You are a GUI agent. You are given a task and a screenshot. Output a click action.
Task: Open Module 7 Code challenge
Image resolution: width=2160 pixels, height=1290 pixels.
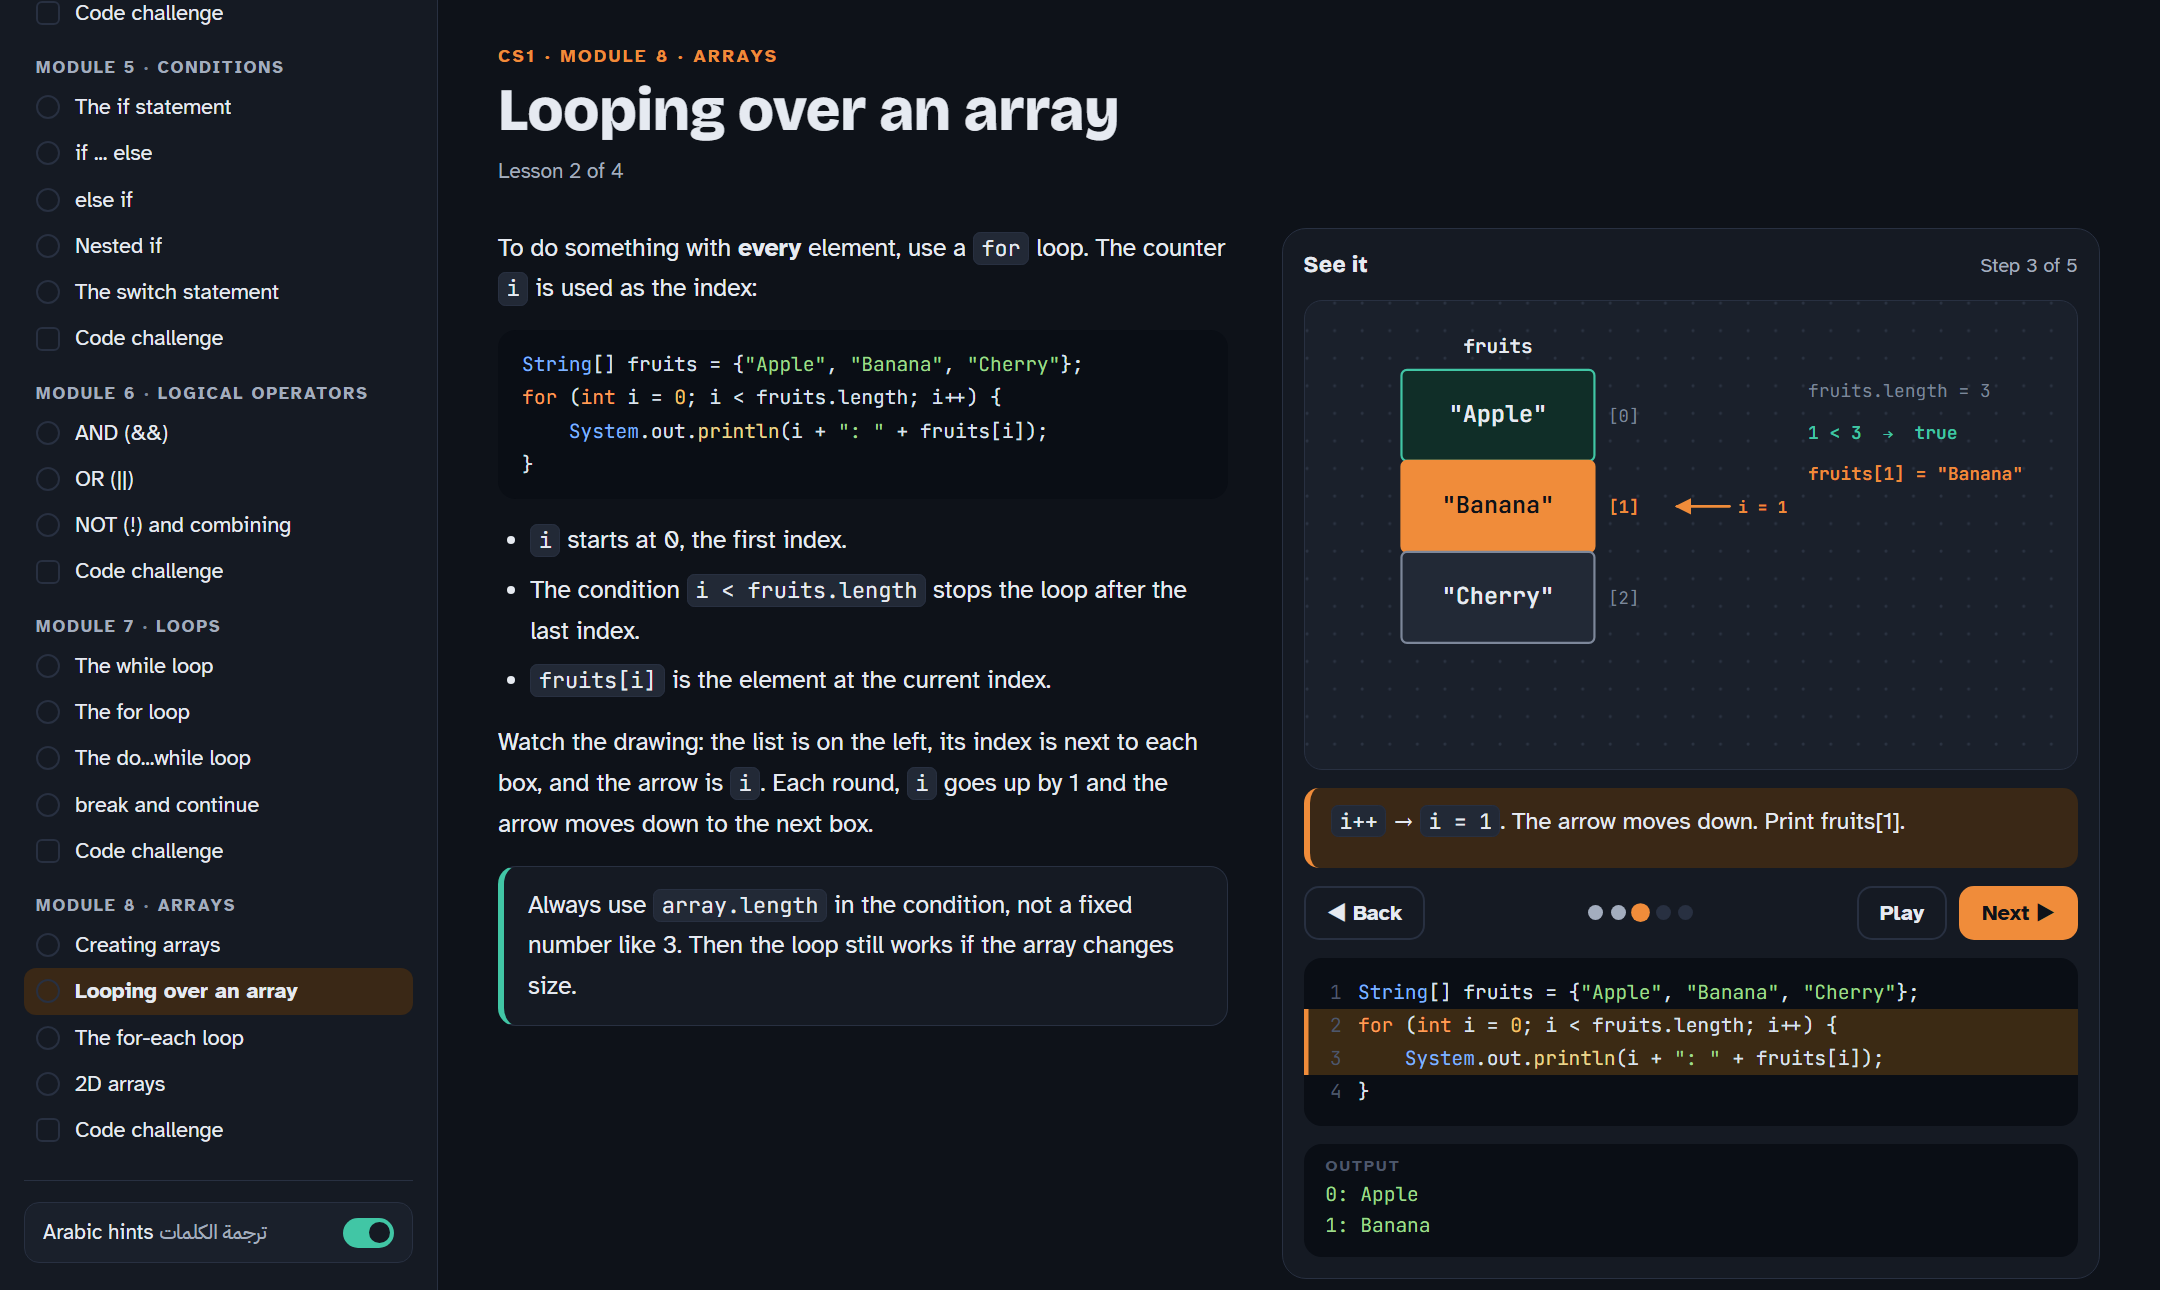pyautogui.click(x=218, y=851)
